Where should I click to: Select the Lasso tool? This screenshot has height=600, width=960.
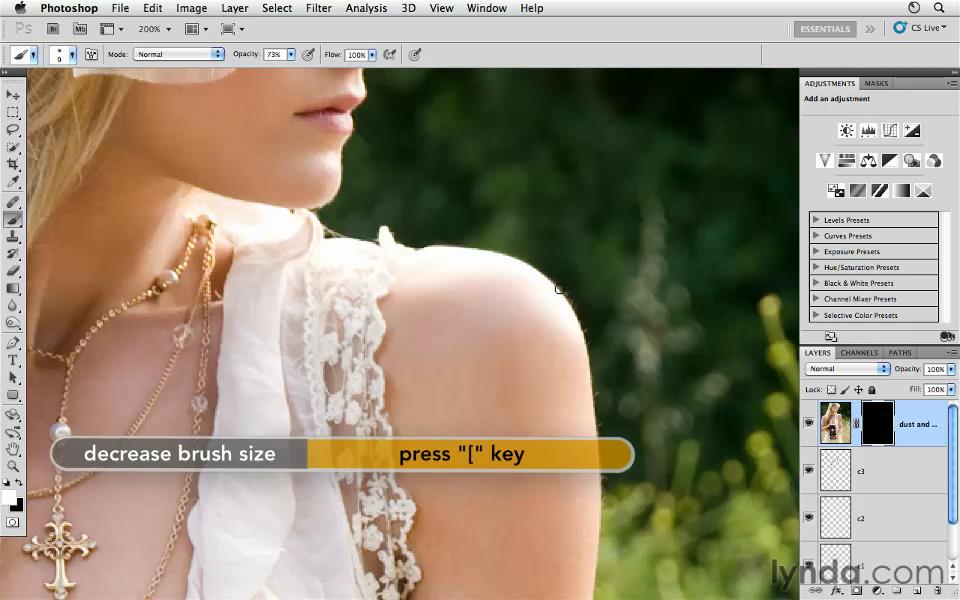coord(13,130)
